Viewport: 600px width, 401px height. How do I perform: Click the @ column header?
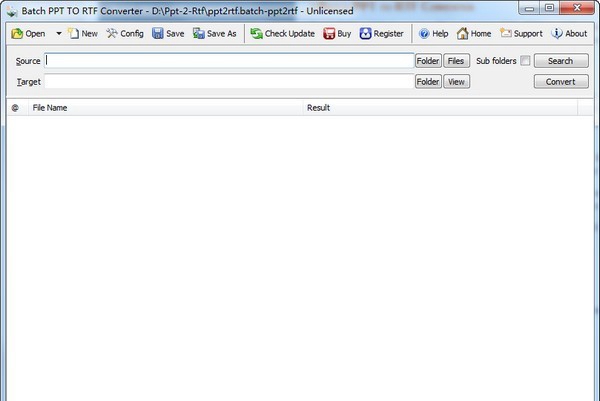[x=18, y=108]
